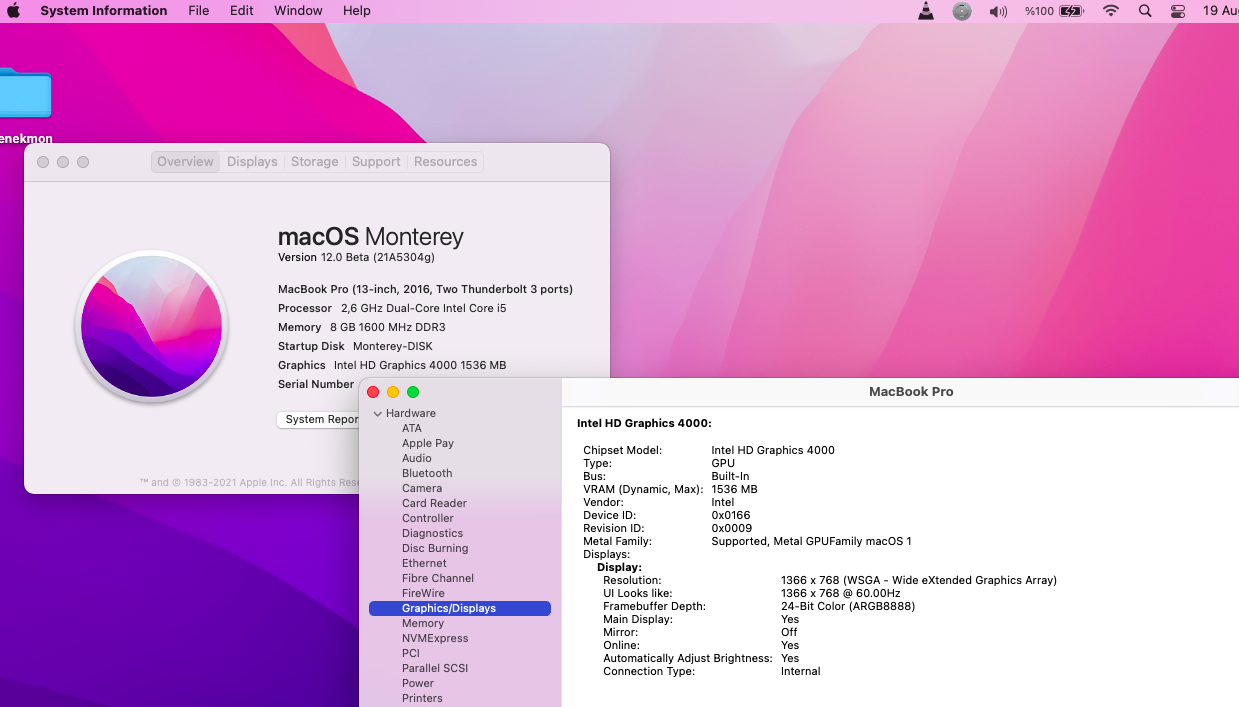Open the Window menu
Image resolution: width=1239 pixels, height=707 pixels.
(x=298, y=11)
